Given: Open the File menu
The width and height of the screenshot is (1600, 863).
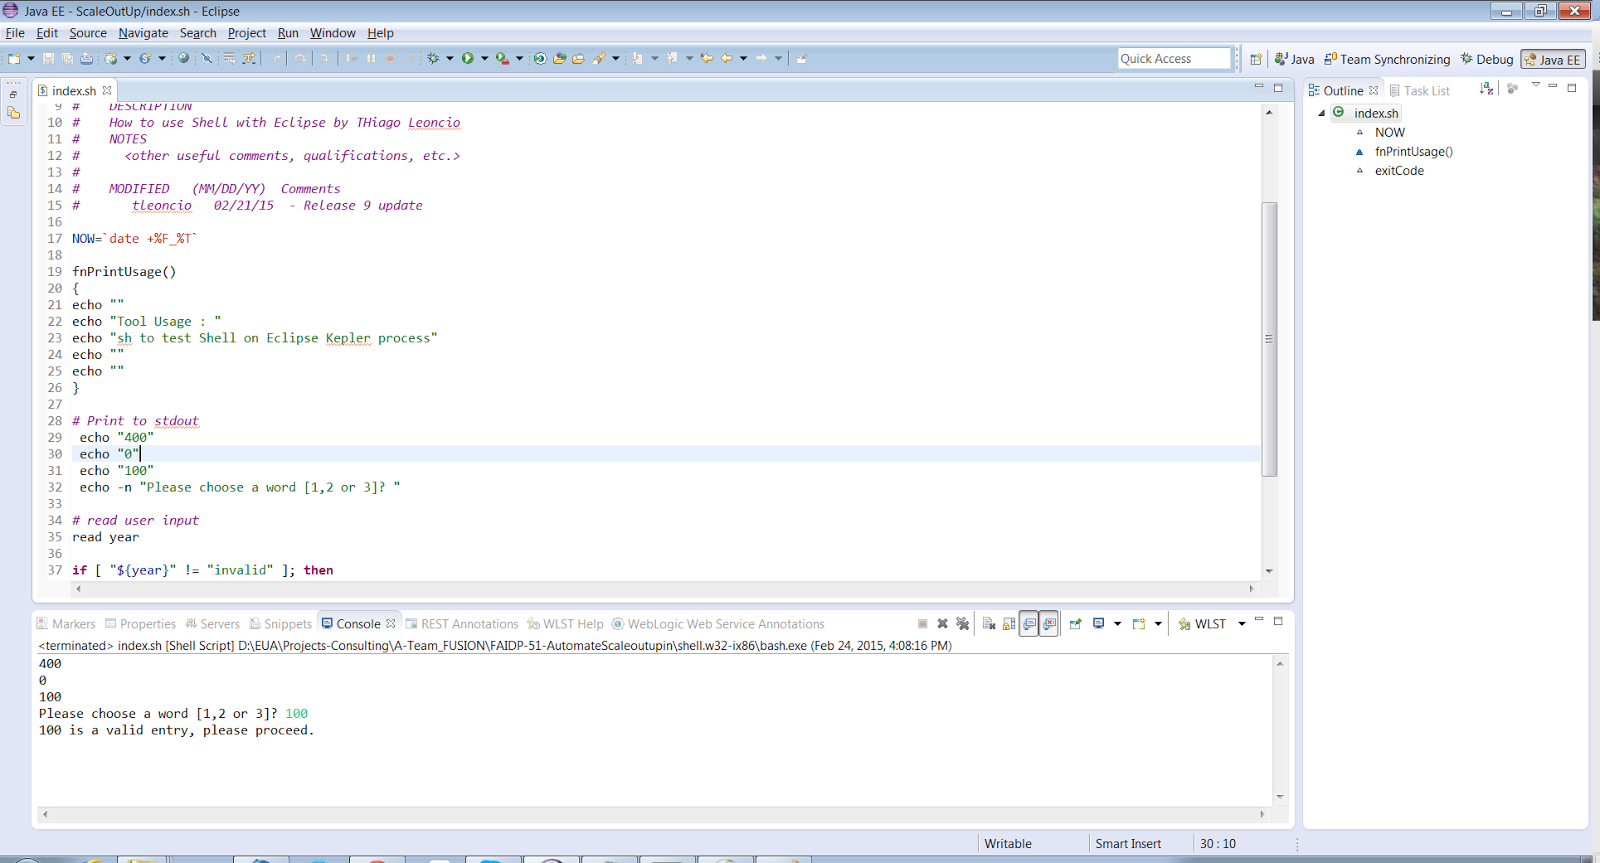Looking at the screenshot, I should (15, 33).
